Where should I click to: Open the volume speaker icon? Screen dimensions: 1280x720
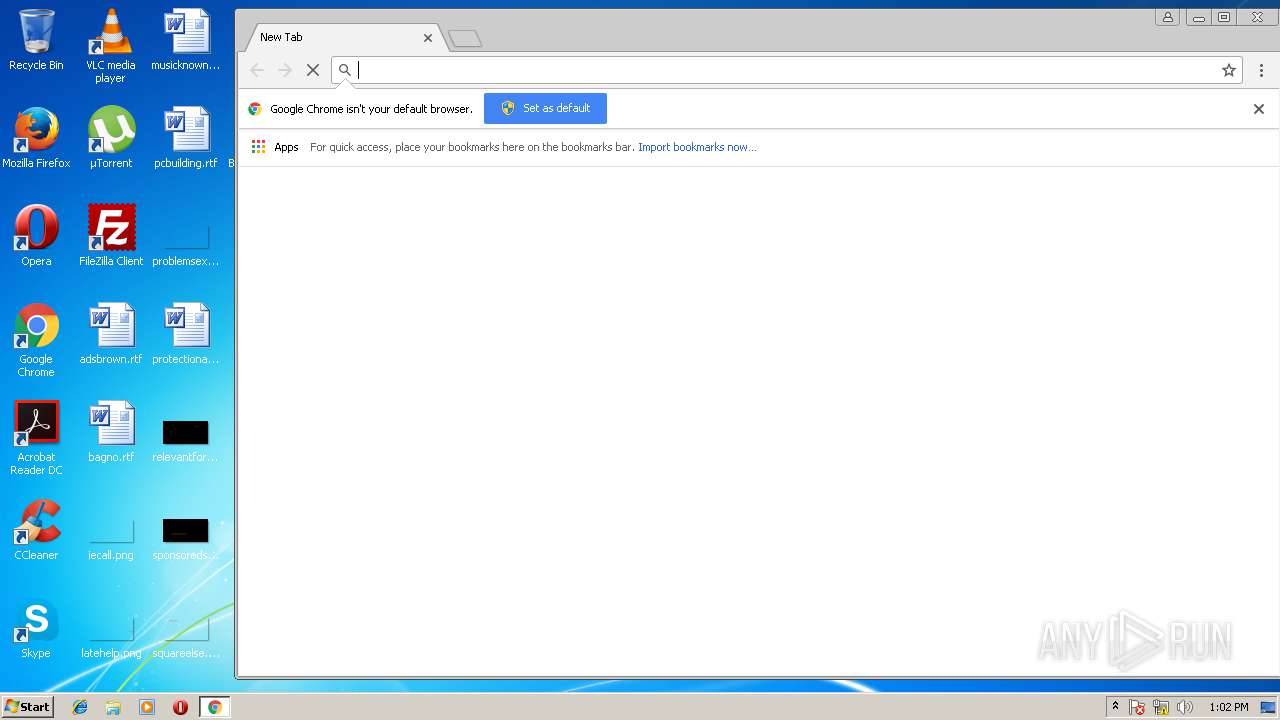pyautogui.click(x=1185, y=707)
